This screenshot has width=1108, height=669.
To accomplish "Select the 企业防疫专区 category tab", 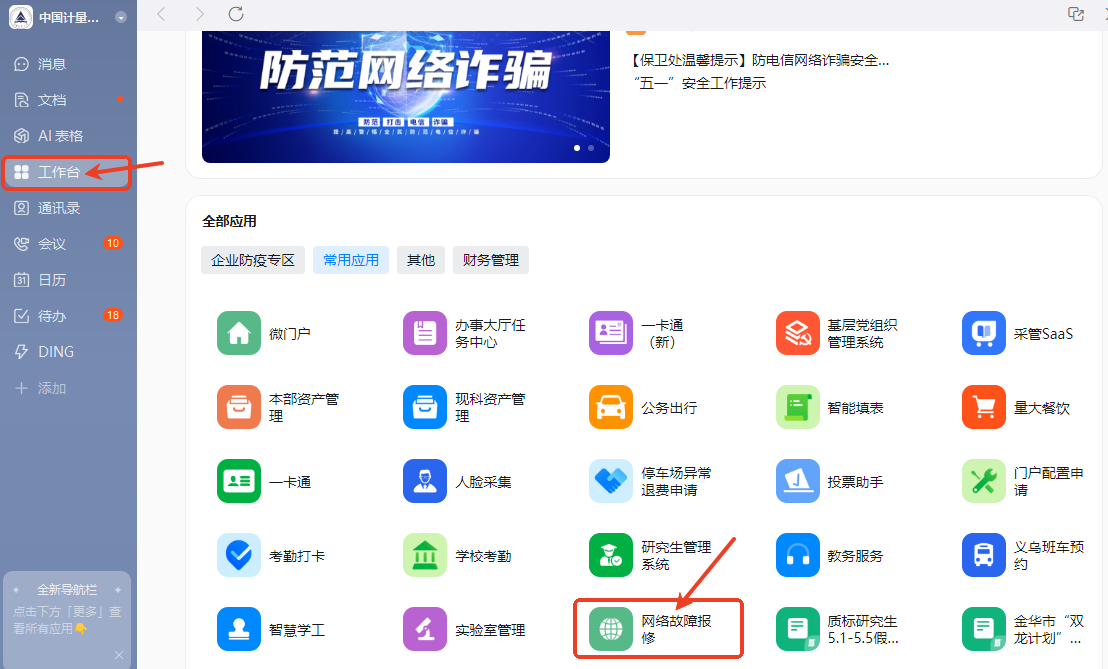I will tap(253, 260).
